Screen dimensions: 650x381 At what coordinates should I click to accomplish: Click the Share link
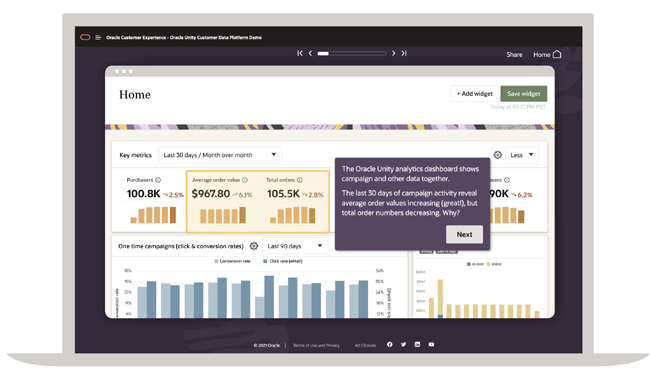tap(514, 54)
